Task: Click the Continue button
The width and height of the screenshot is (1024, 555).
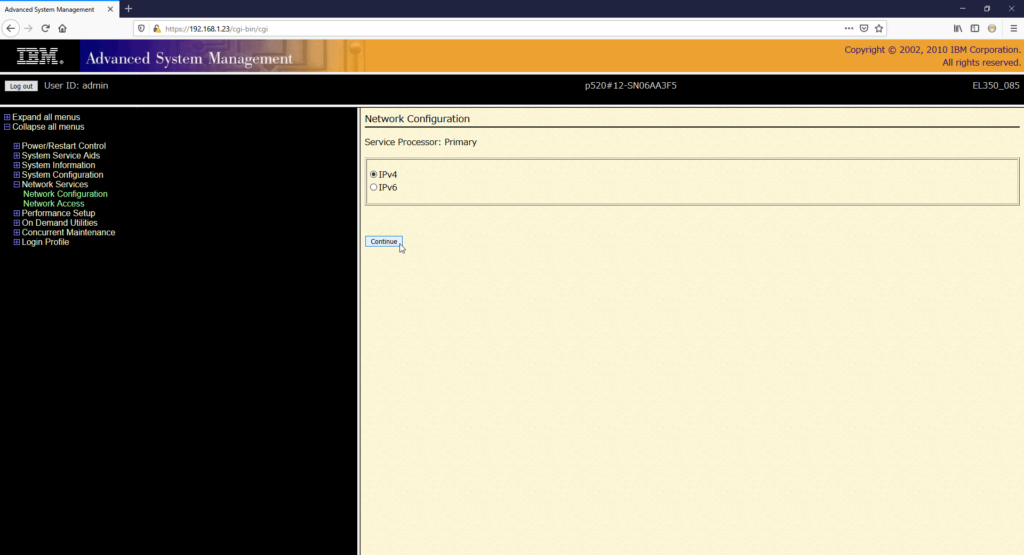Action: tap(383, 242)
